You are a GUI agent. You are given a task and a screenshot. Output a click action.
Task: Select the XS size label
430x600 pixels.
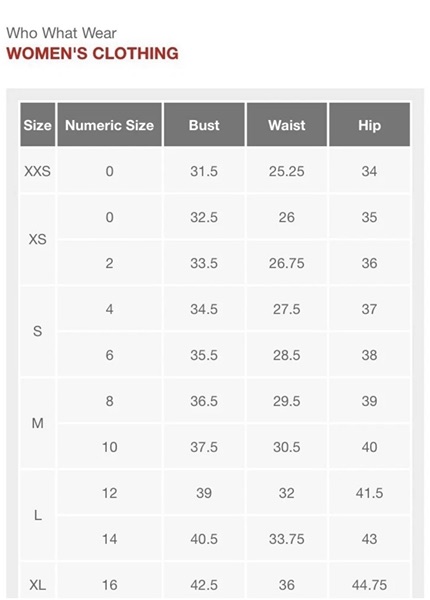pos(37,240)
